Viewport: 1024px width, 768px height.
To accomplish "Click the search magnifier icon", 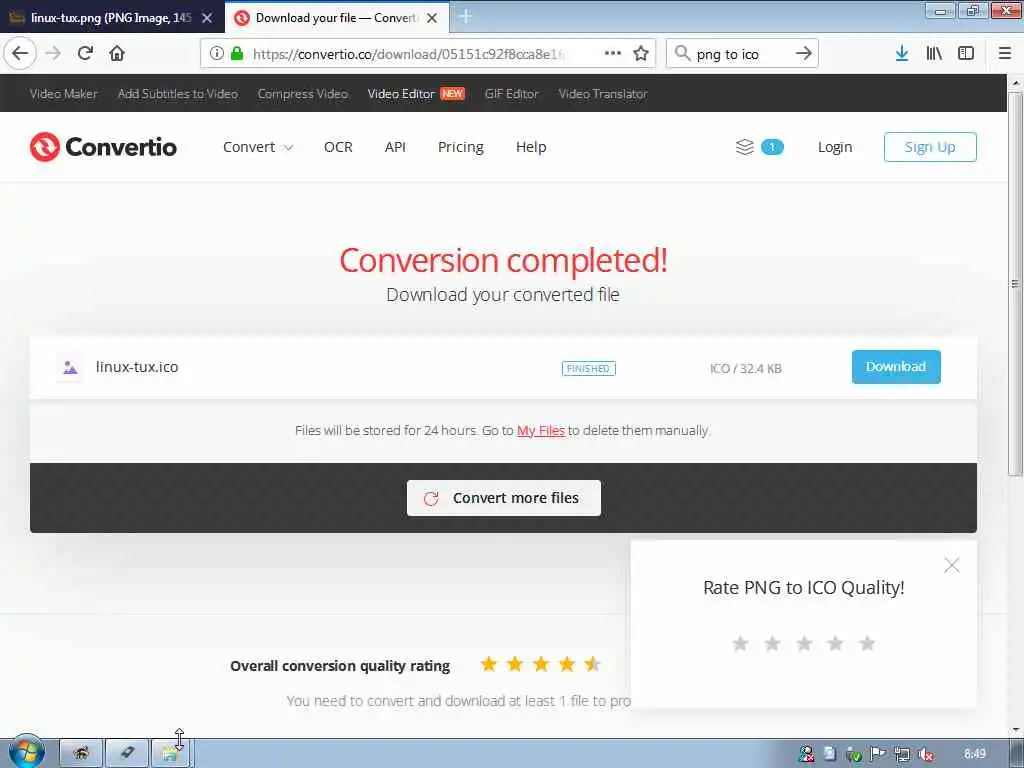I will pyautogui.click(x=682, y=54).
